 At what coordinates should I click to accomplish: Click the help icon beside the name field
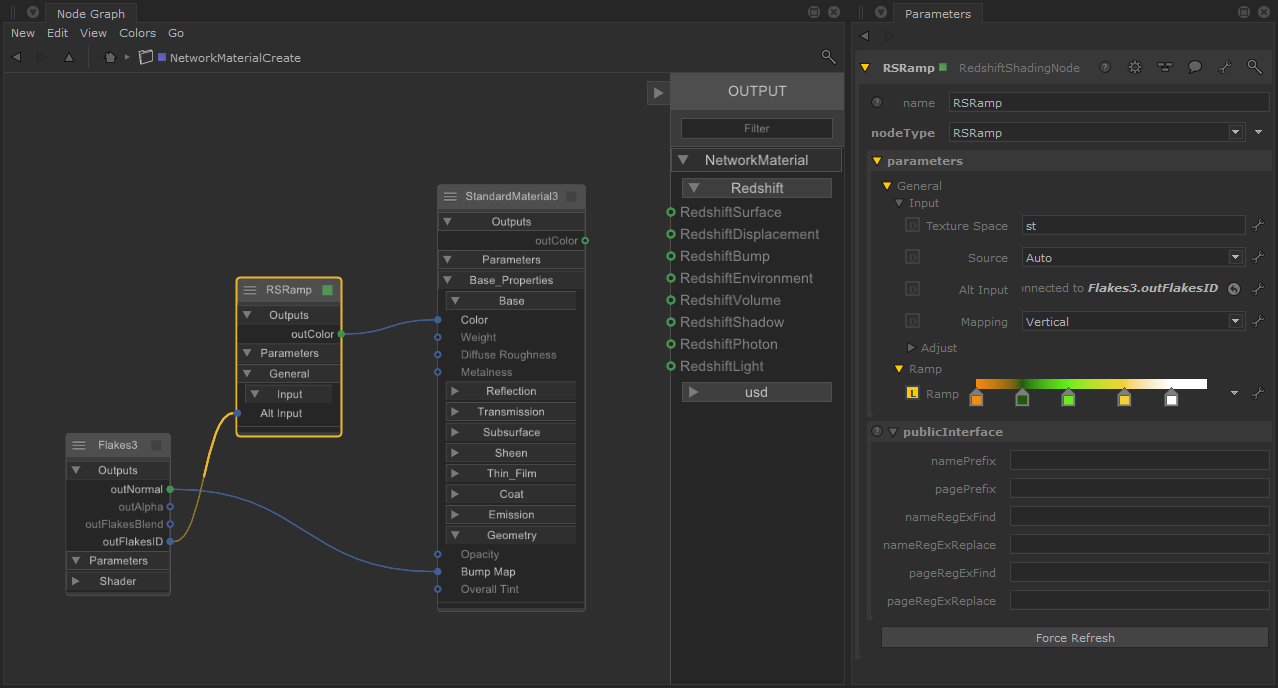877,102
